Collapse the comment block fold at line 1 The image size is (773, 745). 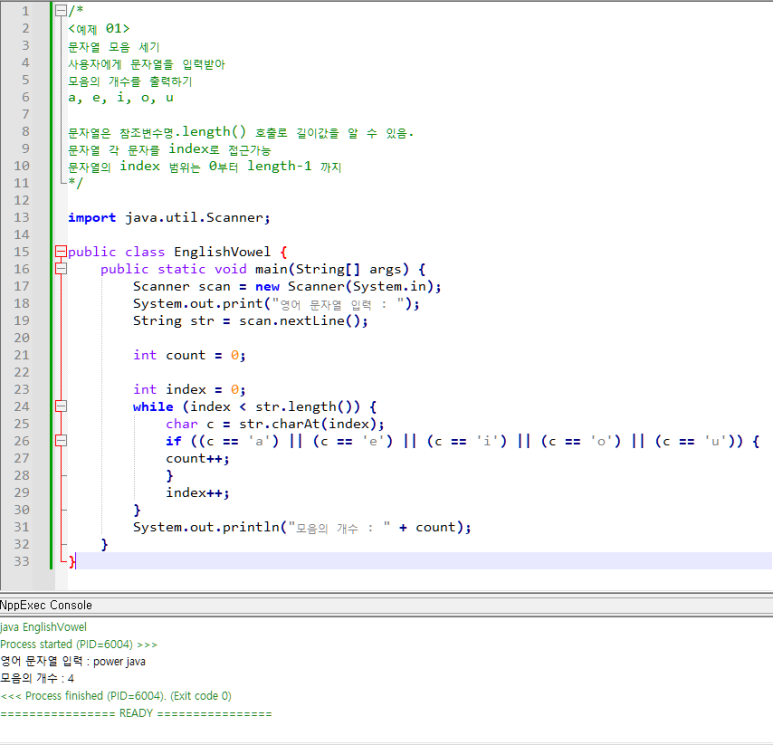(61, 10)
